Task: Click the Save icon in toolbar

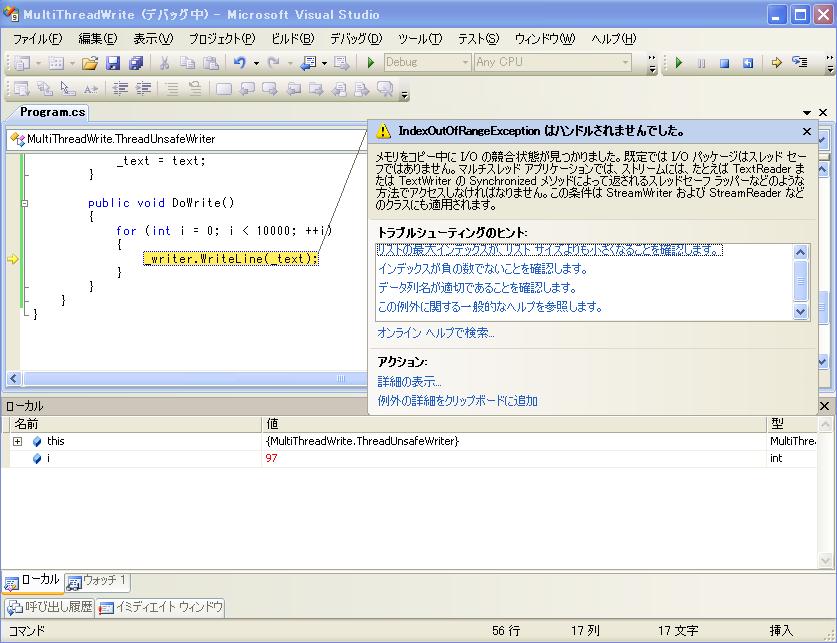Action: (113, 63)
